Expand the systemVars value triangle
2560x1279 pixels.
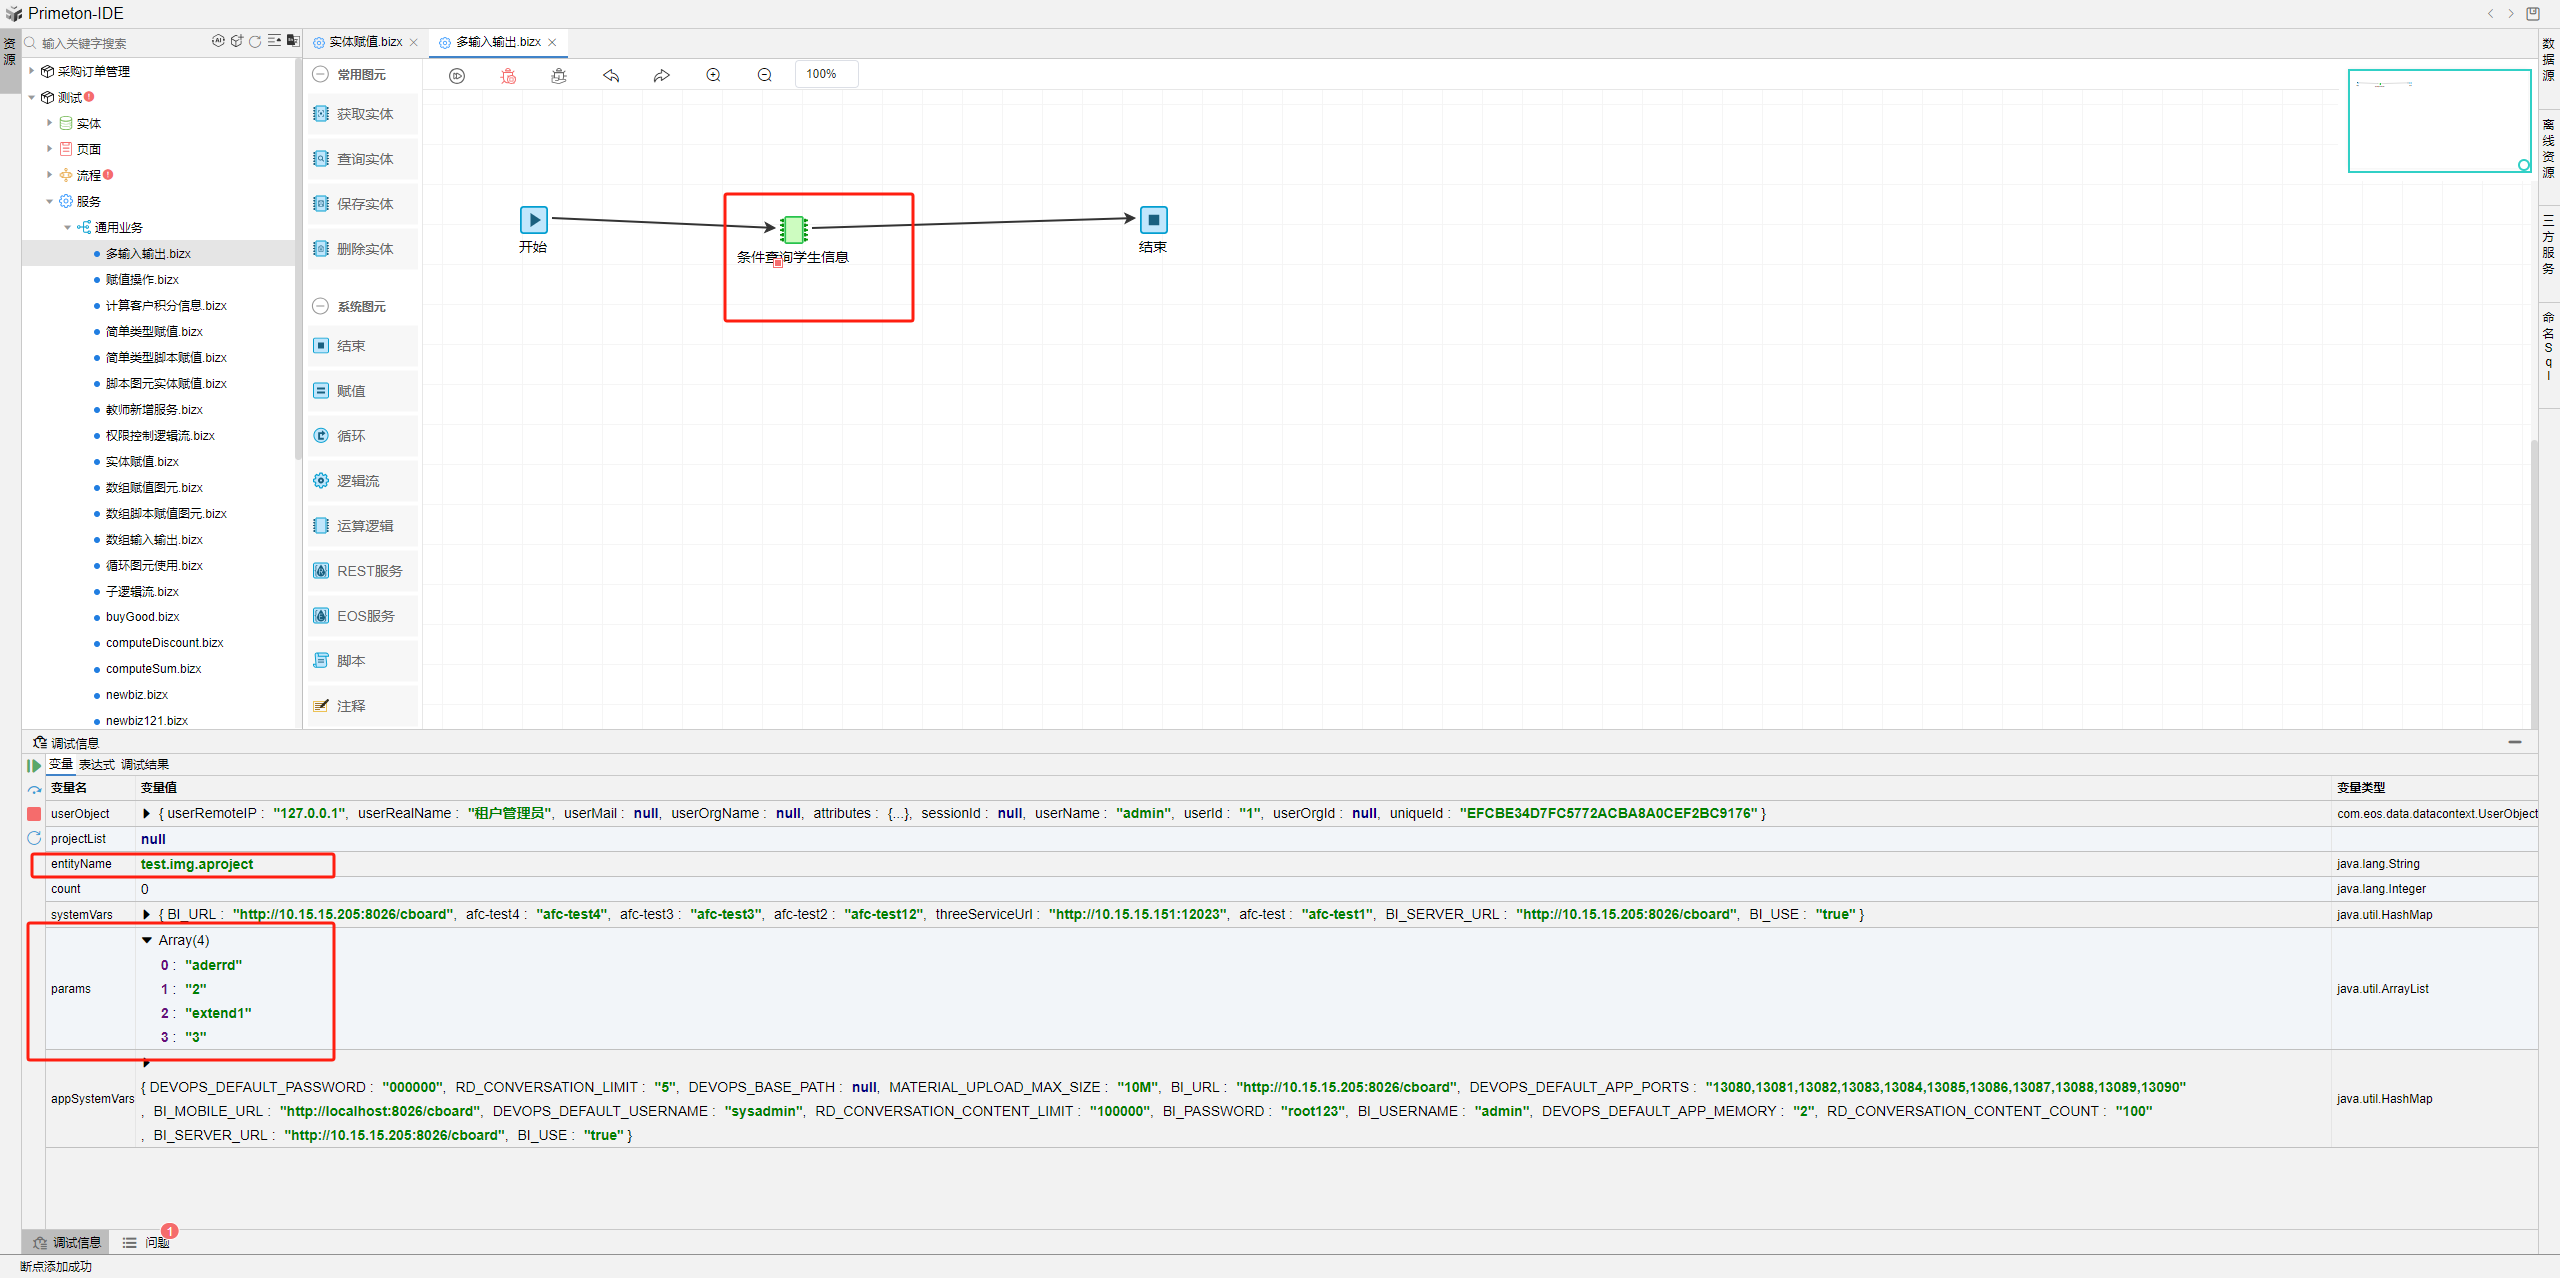147,915
